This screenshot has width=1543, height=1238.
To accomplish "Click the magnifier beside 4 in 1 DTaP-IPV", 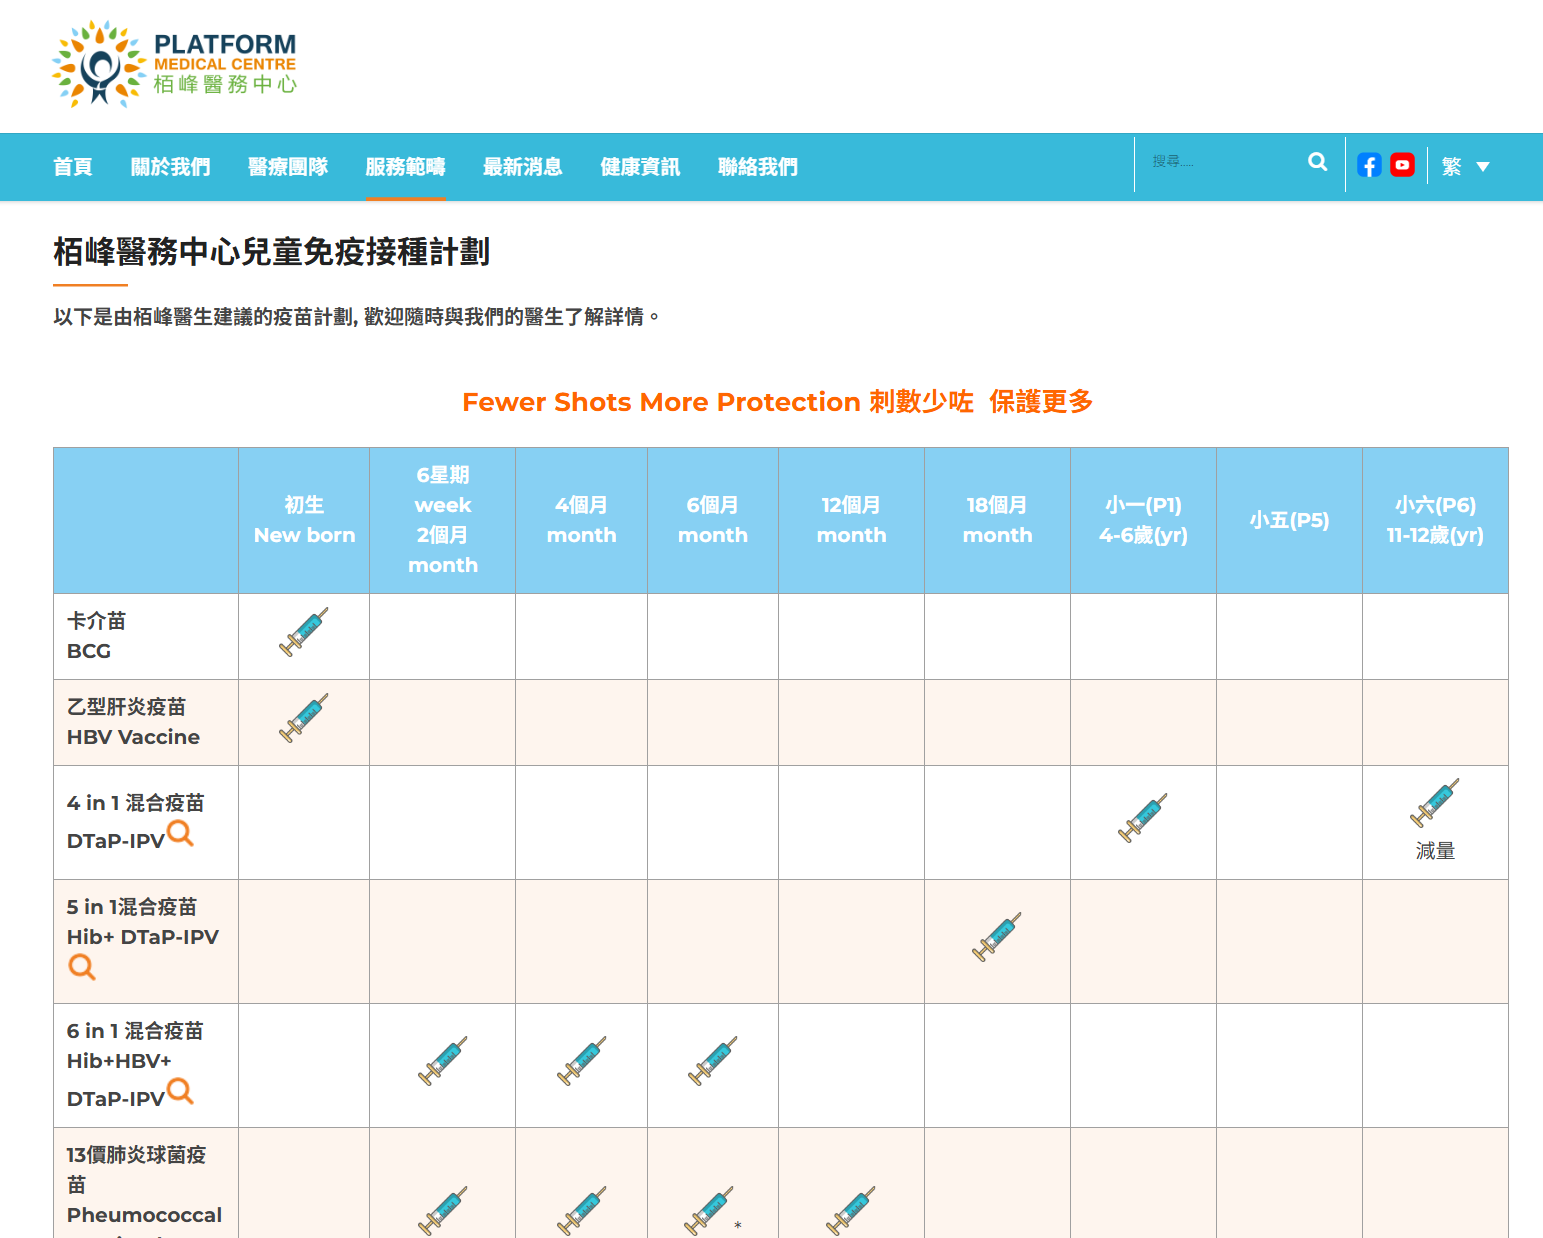I will click(180, 833).
